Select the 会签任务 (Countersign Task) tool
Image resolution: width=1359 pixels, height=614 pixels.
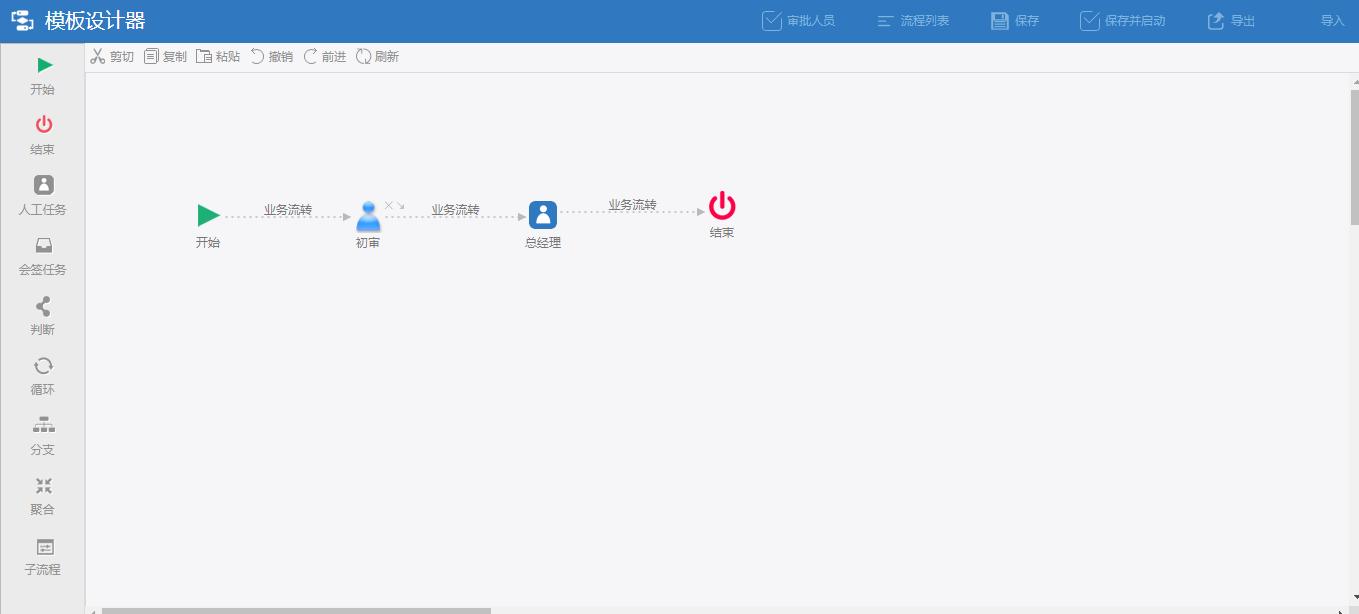(42, 255)
